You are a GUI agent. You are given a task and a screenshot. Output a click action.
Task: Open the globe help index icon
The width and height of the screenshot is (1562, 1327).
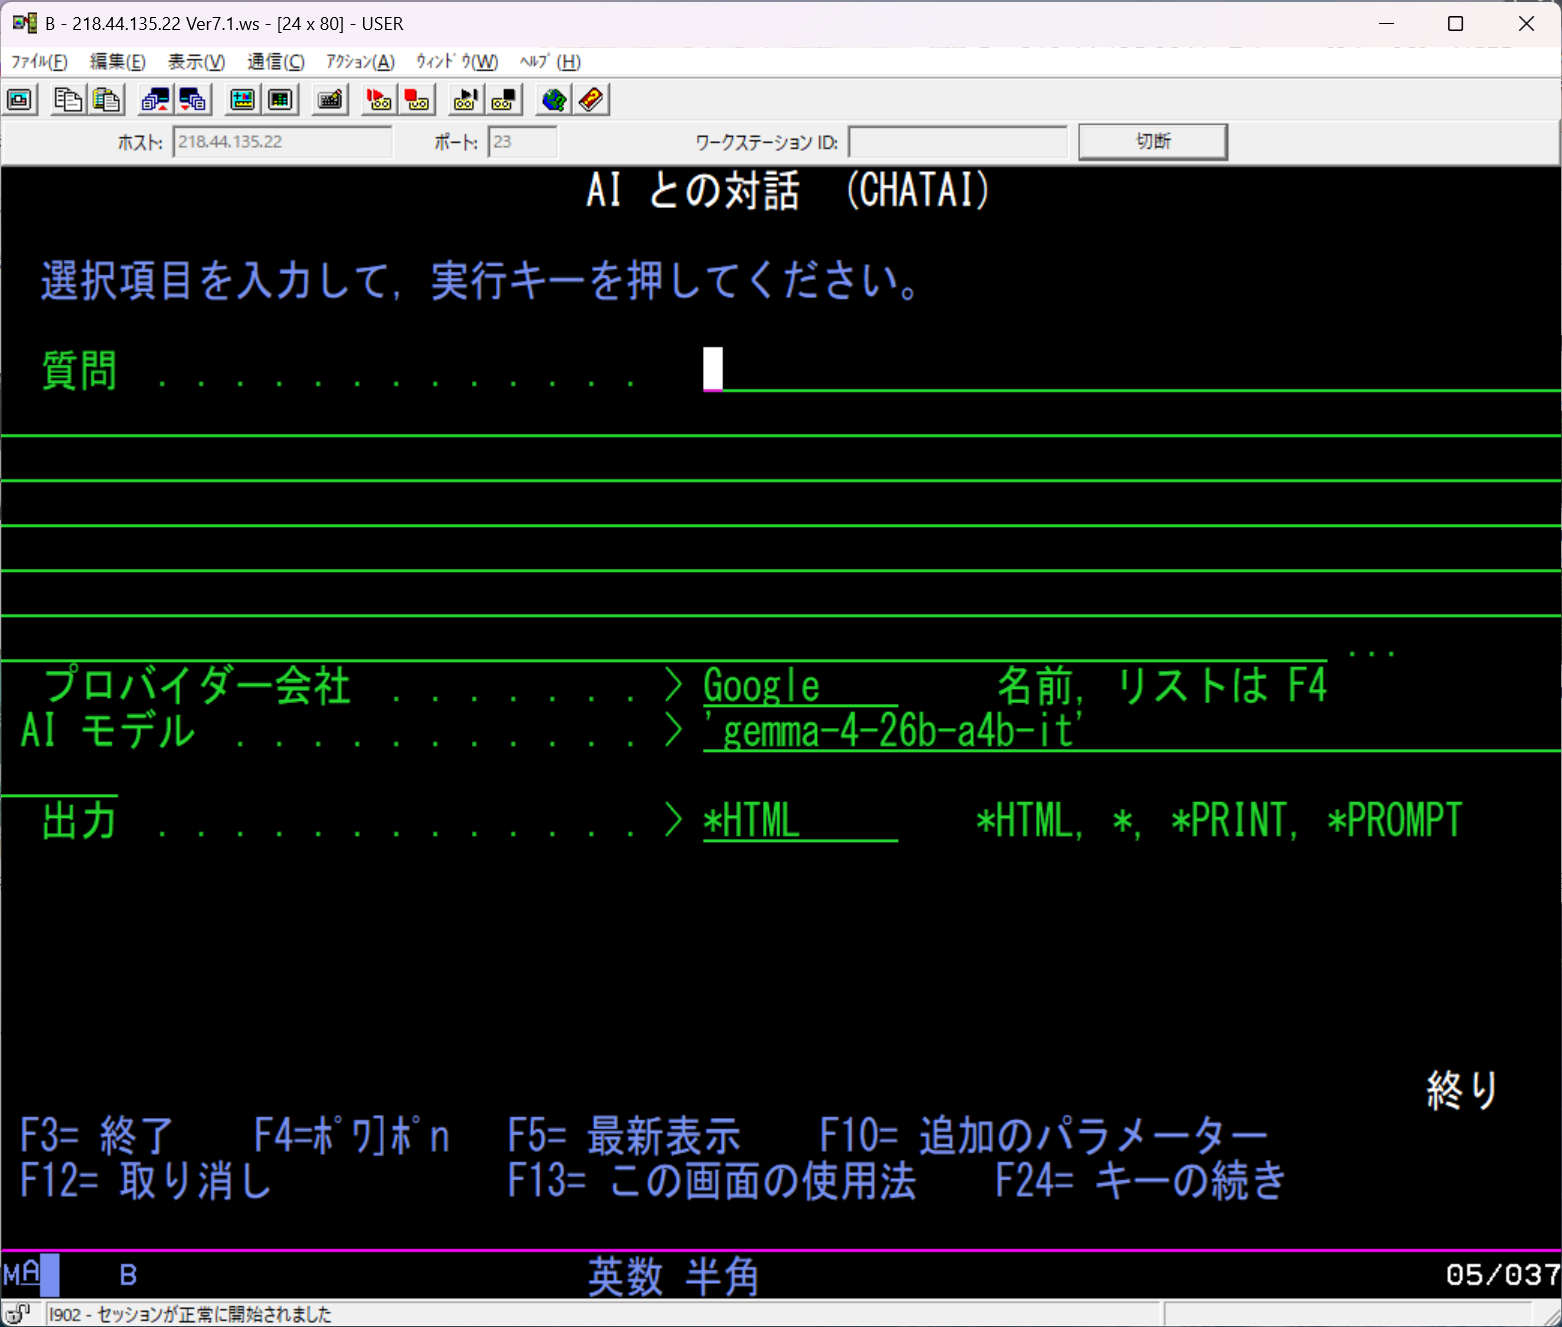[553, 100]
